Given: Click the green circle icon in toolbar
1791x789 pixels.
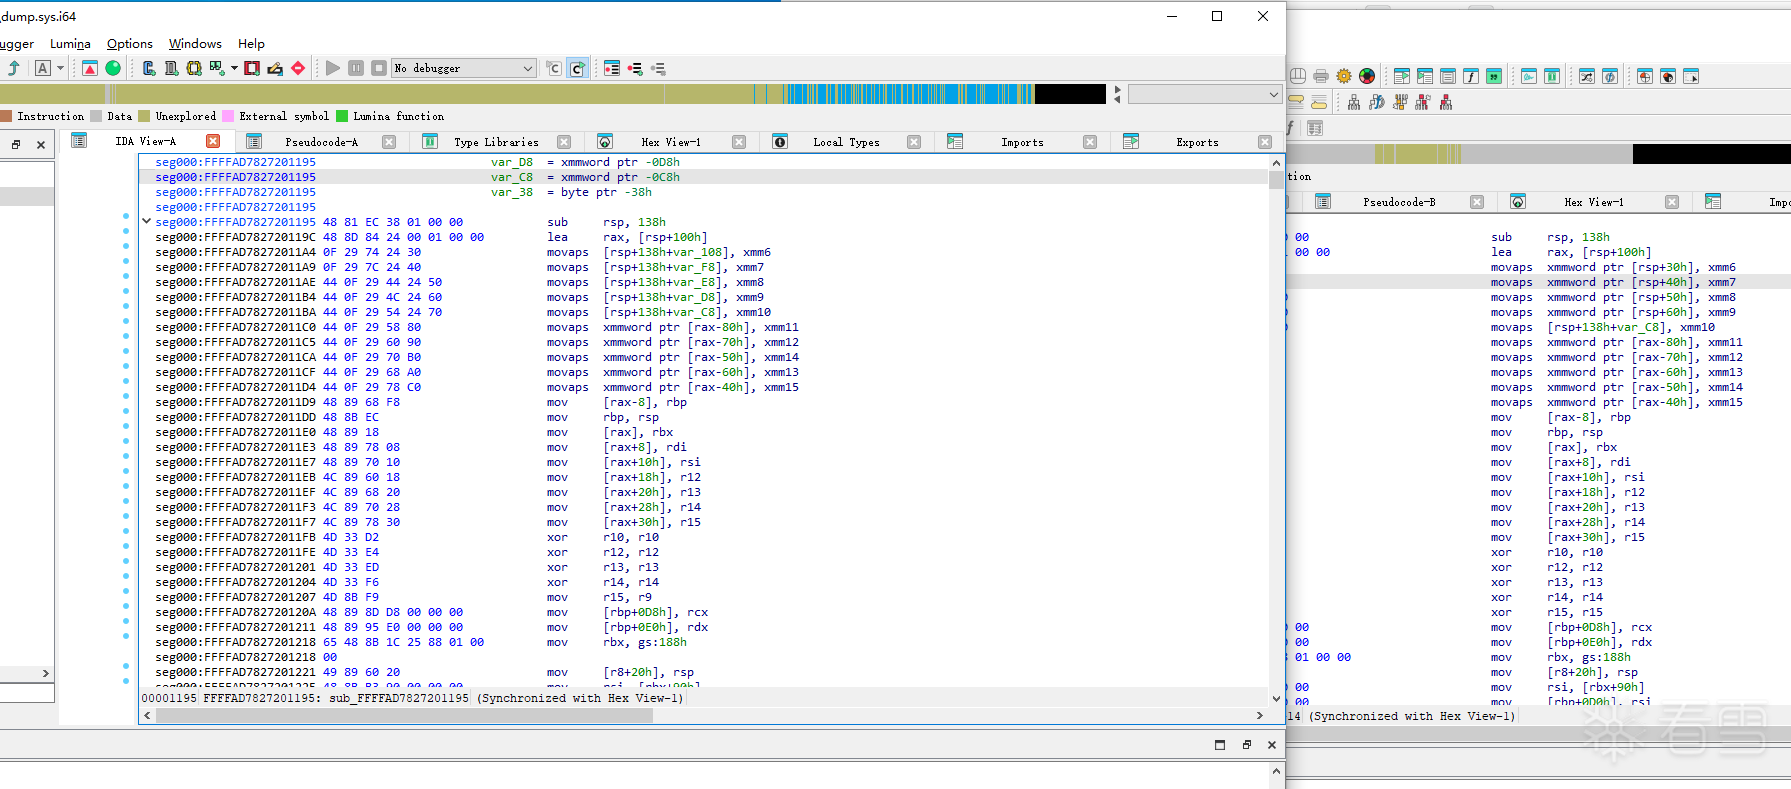Looking at the screenshot, I should click(x=113, y=68).
